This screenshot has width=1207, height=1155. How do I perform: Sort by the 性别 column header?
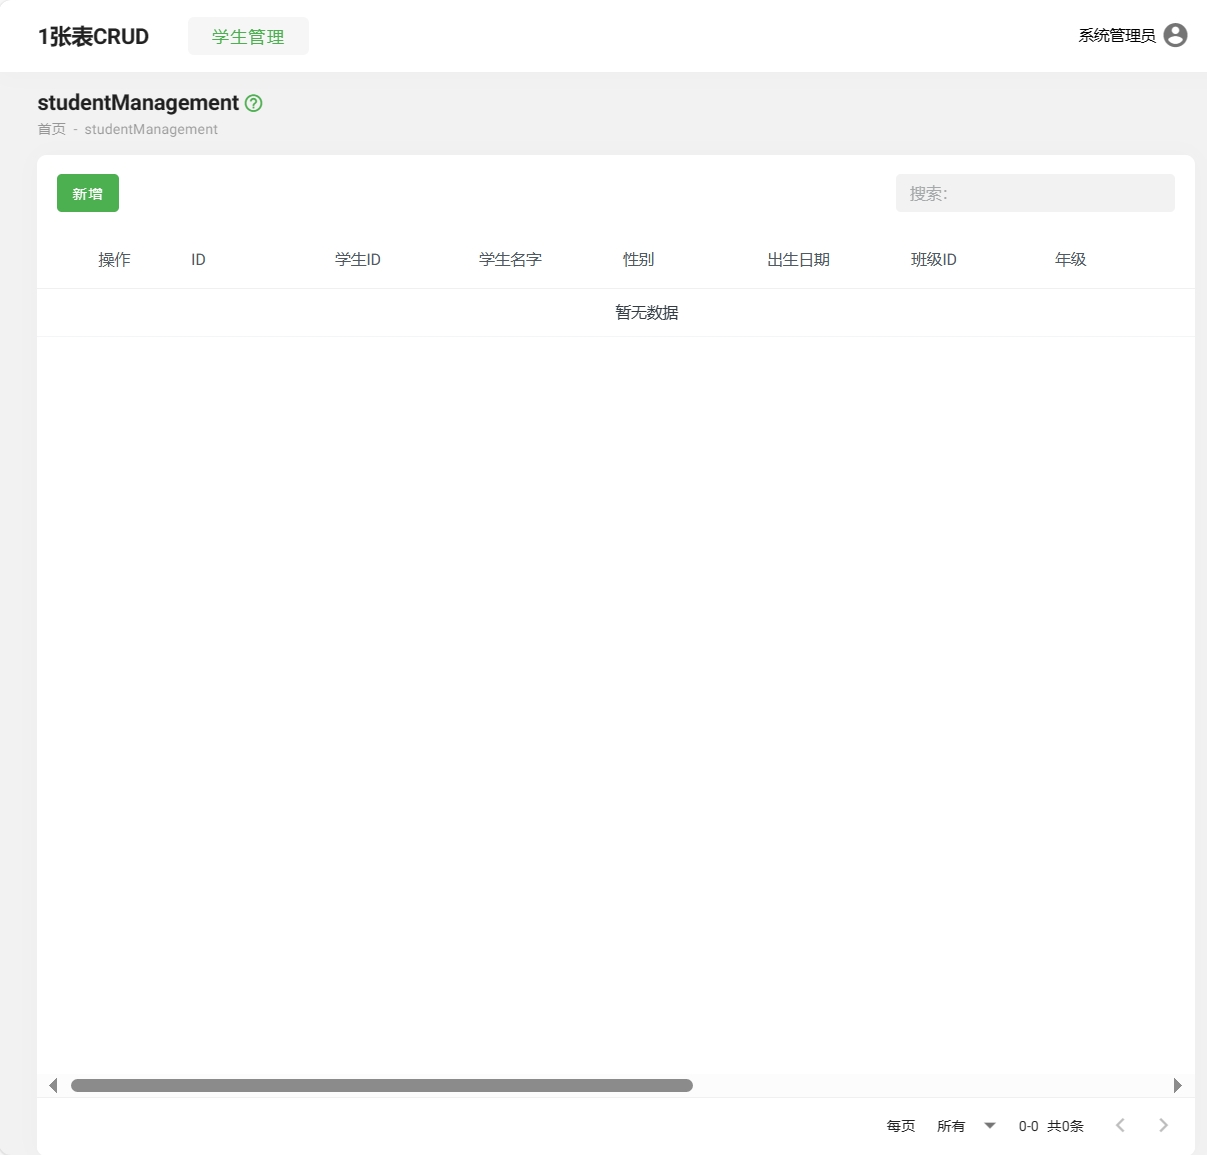tap(638, 259)
